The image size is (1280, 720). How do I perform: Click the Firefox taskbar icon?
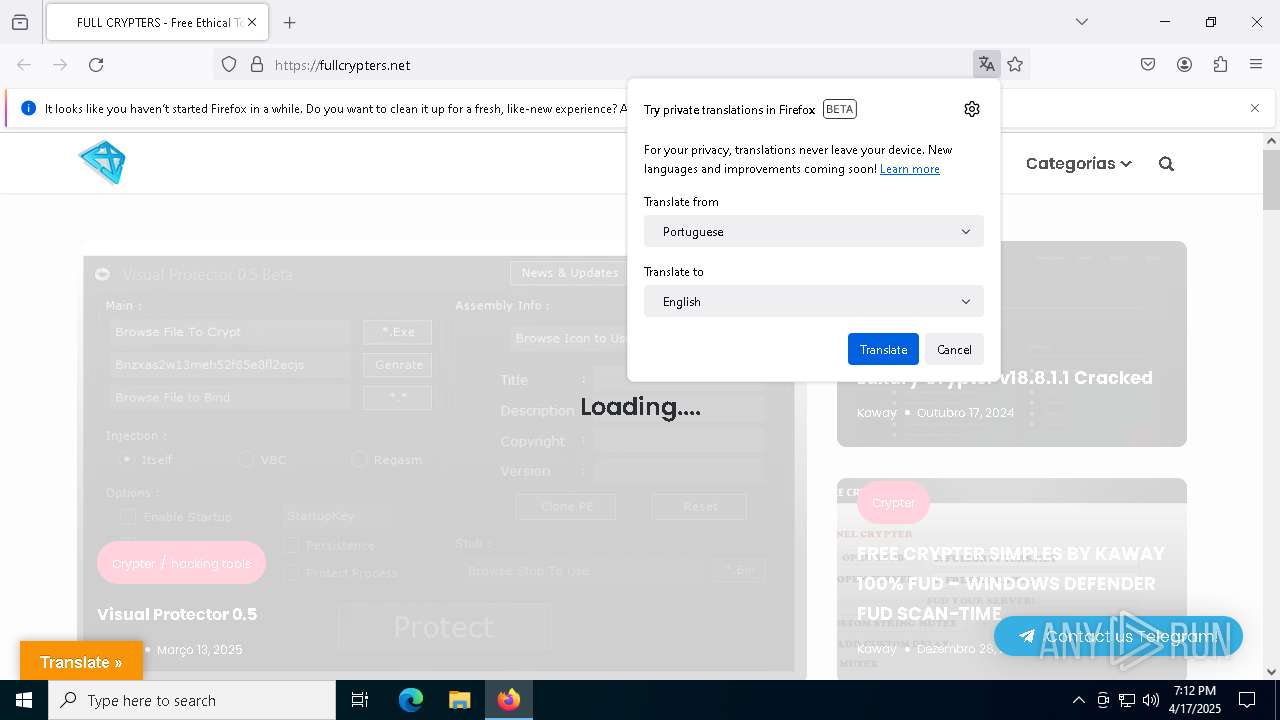pyautogui.click(x=508, y=700)
